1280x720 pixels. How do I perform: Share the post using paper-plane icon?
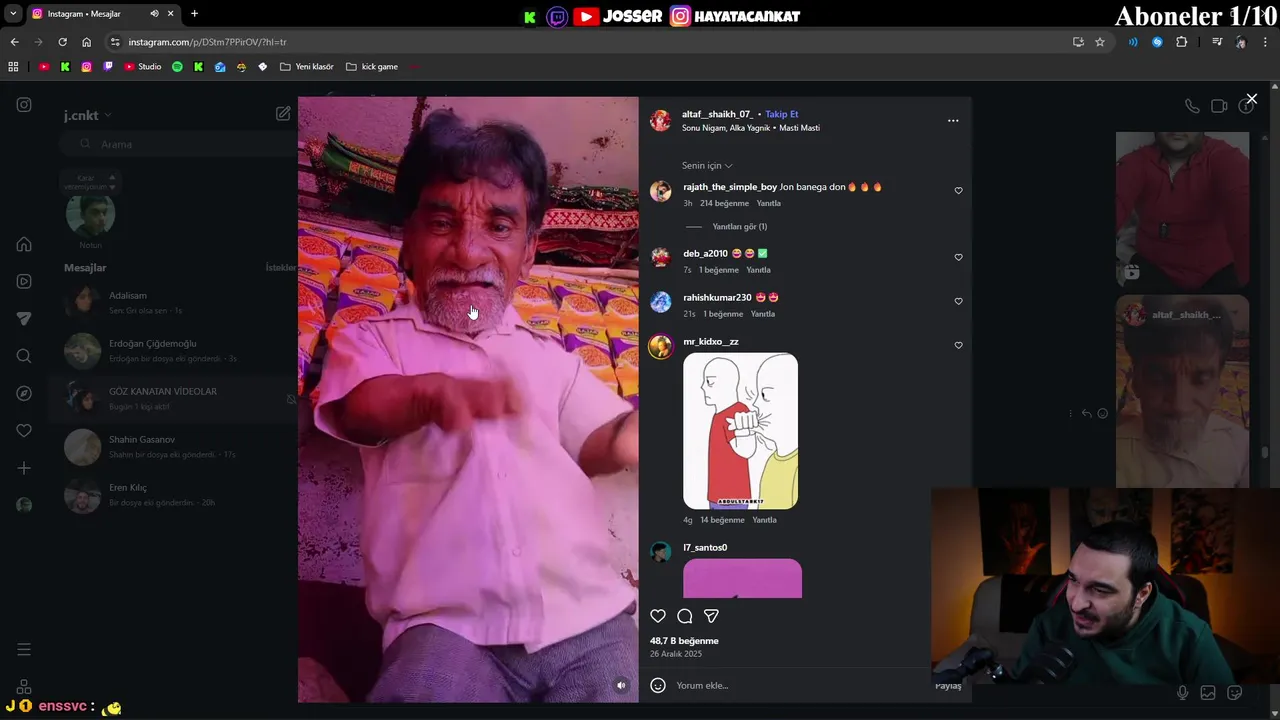[x=711, y=616]
